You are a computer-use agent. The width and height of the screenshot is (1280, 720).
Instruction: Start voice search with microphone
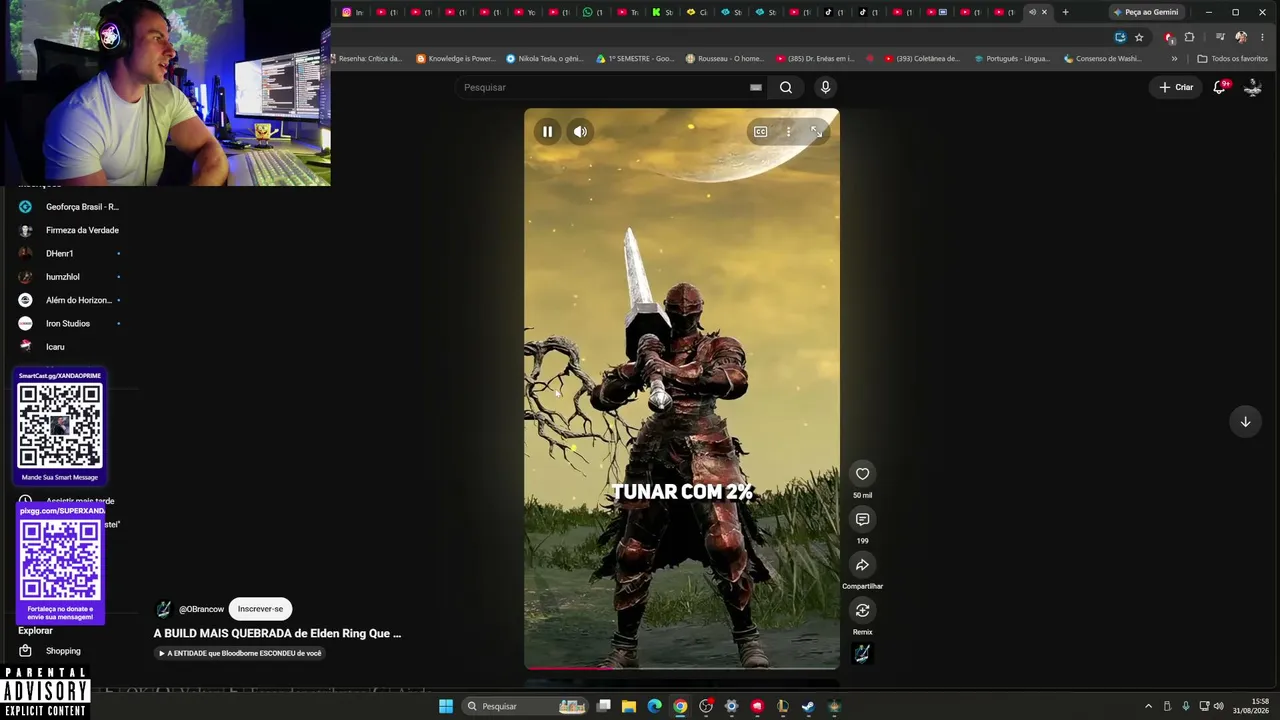(825, 87)
